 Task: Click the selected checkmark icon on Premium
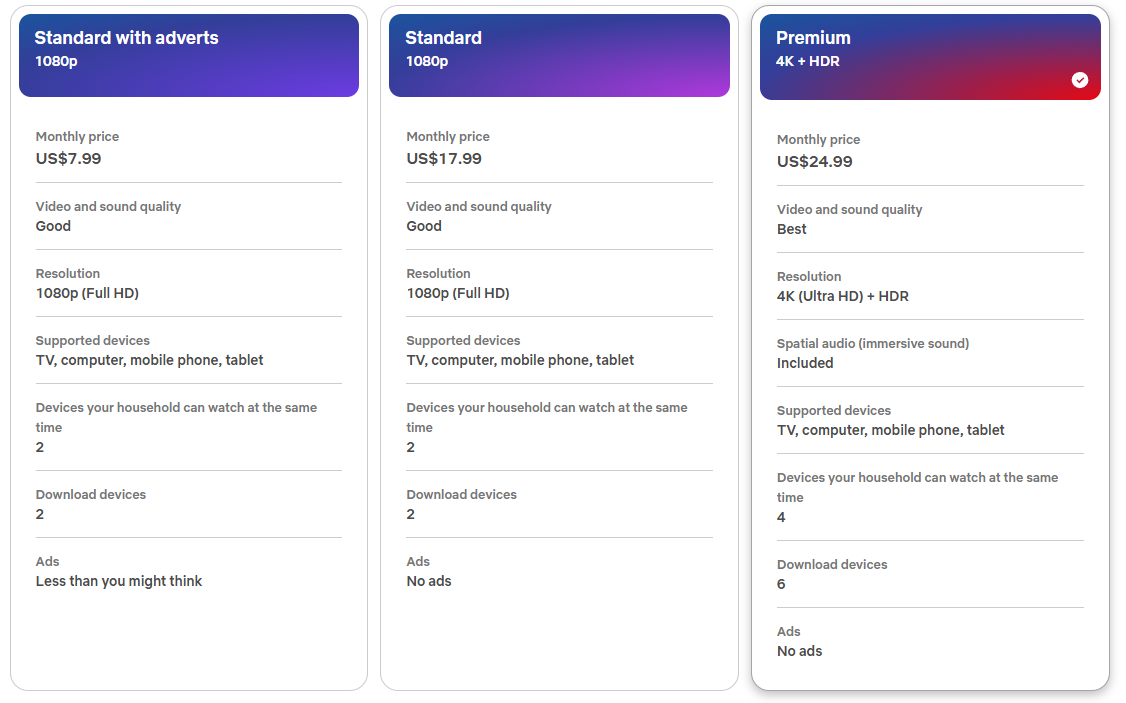pos(1080,80)
